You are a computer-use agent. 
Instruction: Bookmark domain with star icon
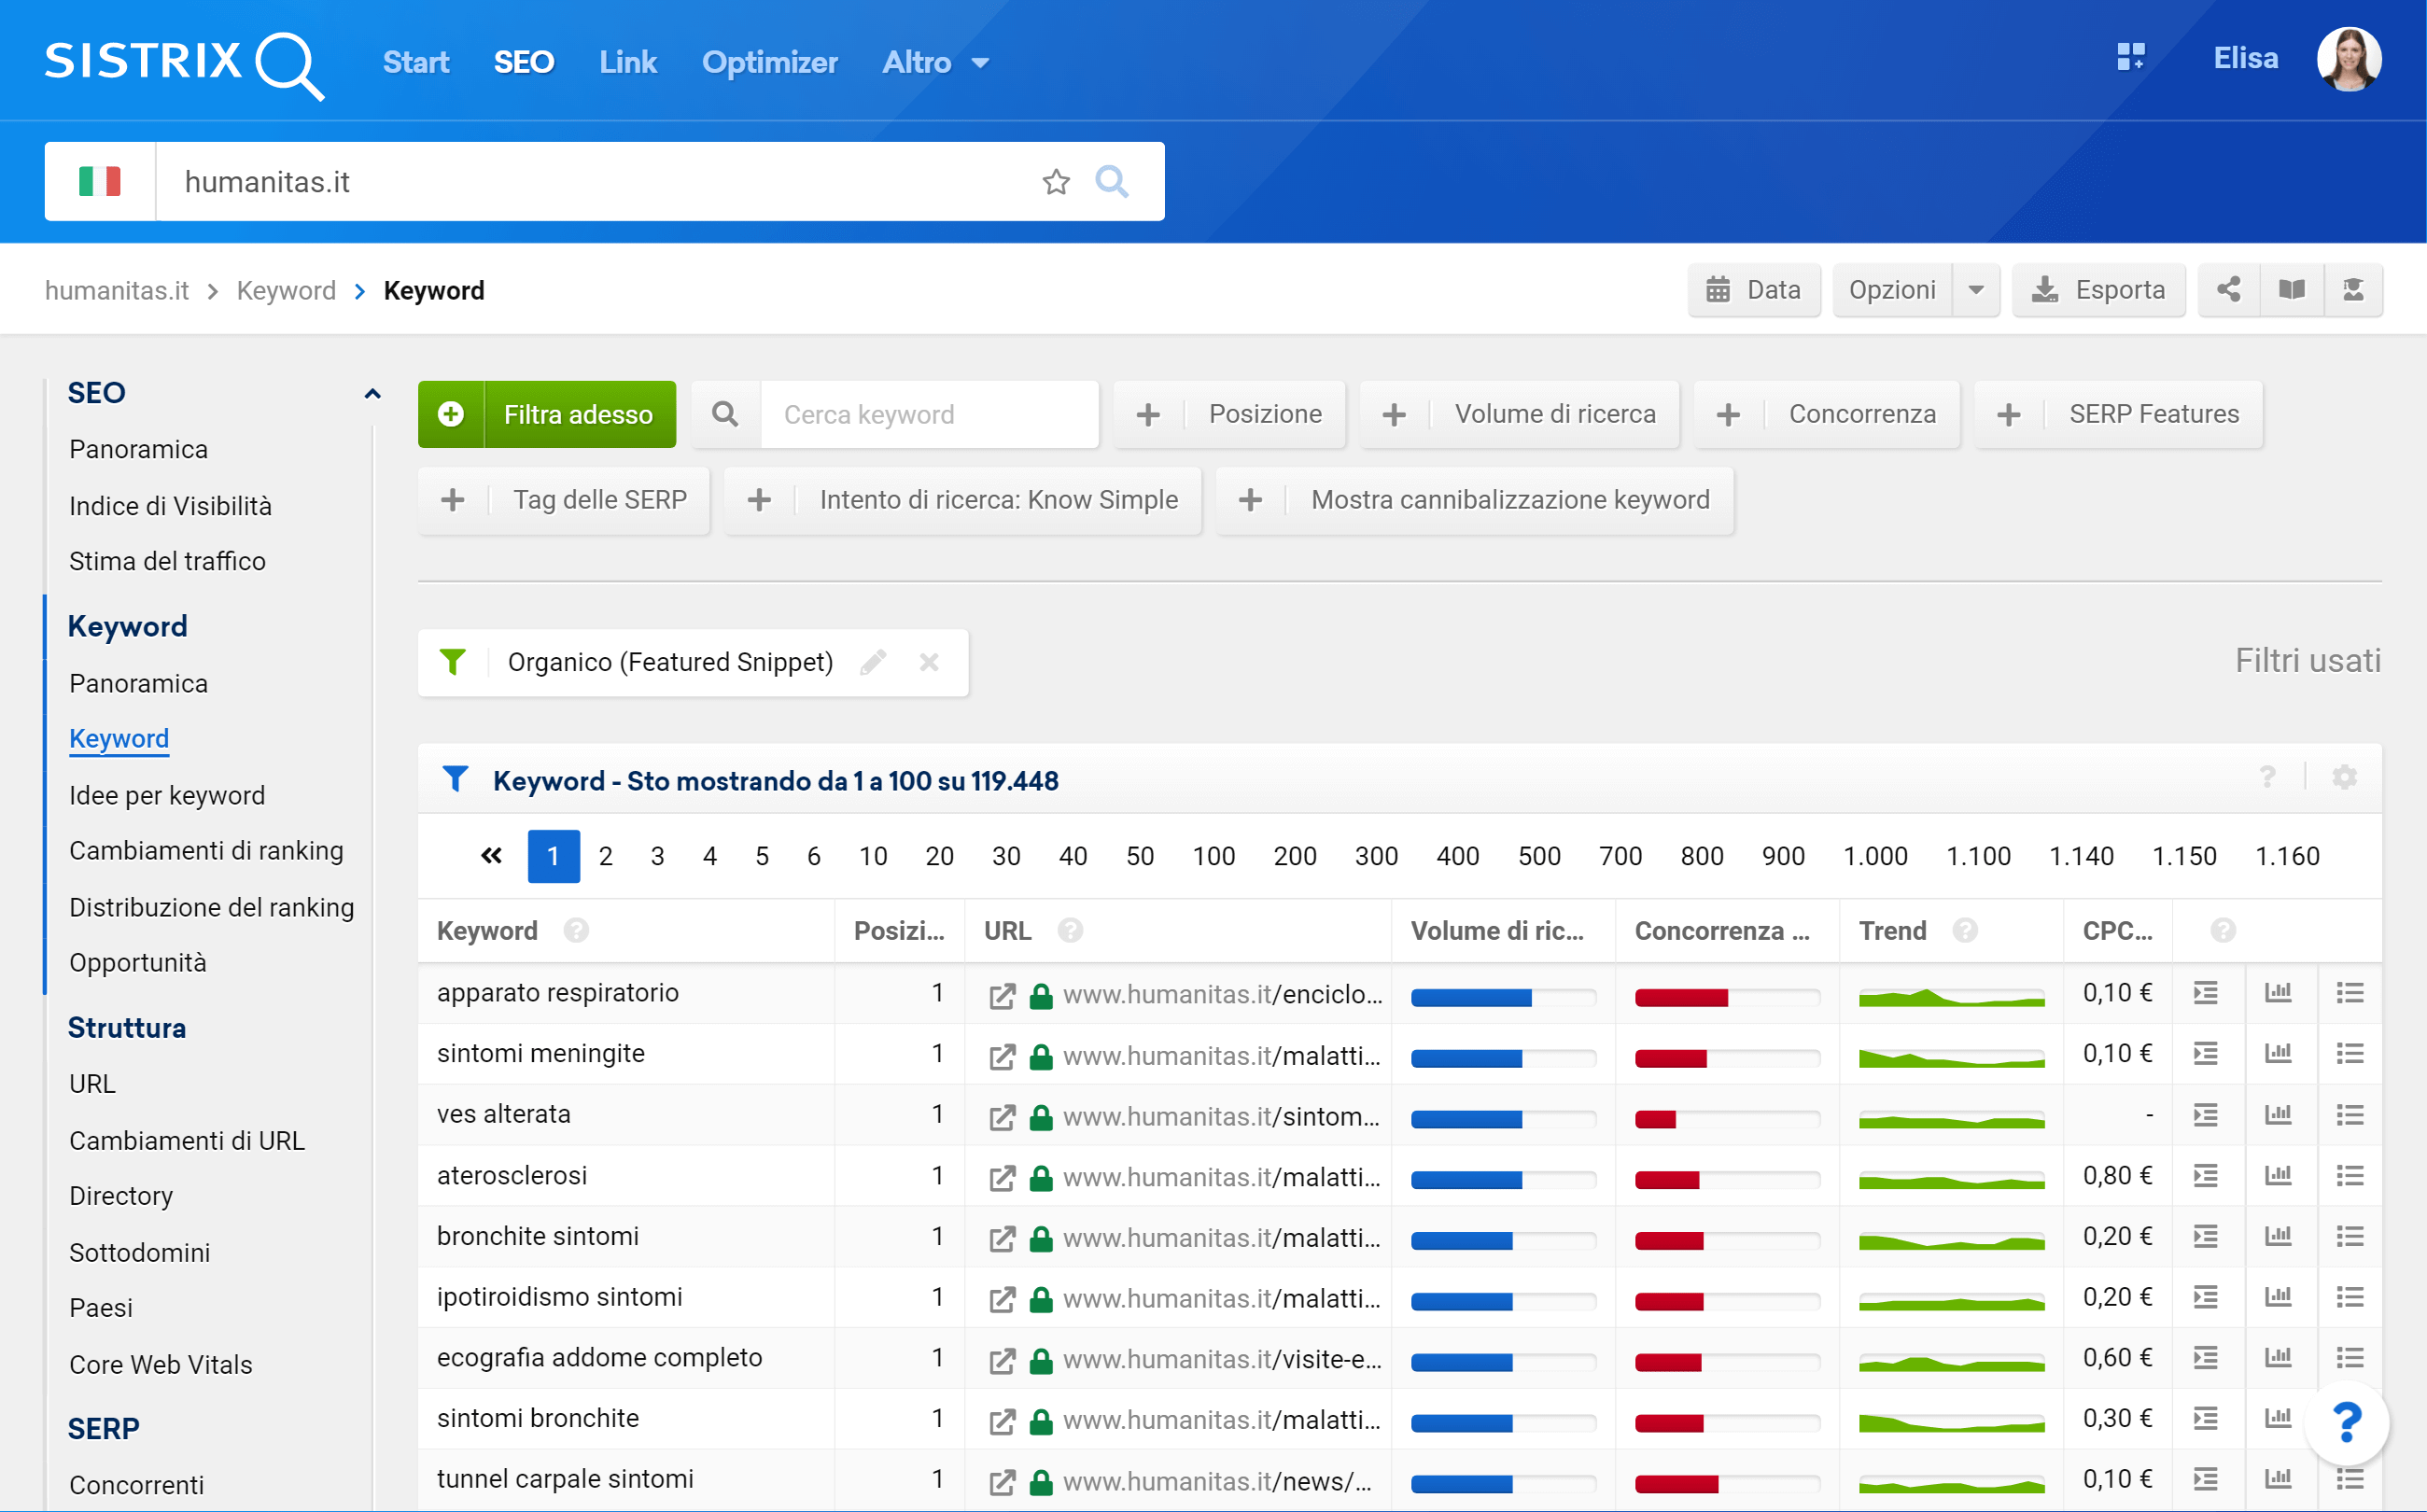1056,181
